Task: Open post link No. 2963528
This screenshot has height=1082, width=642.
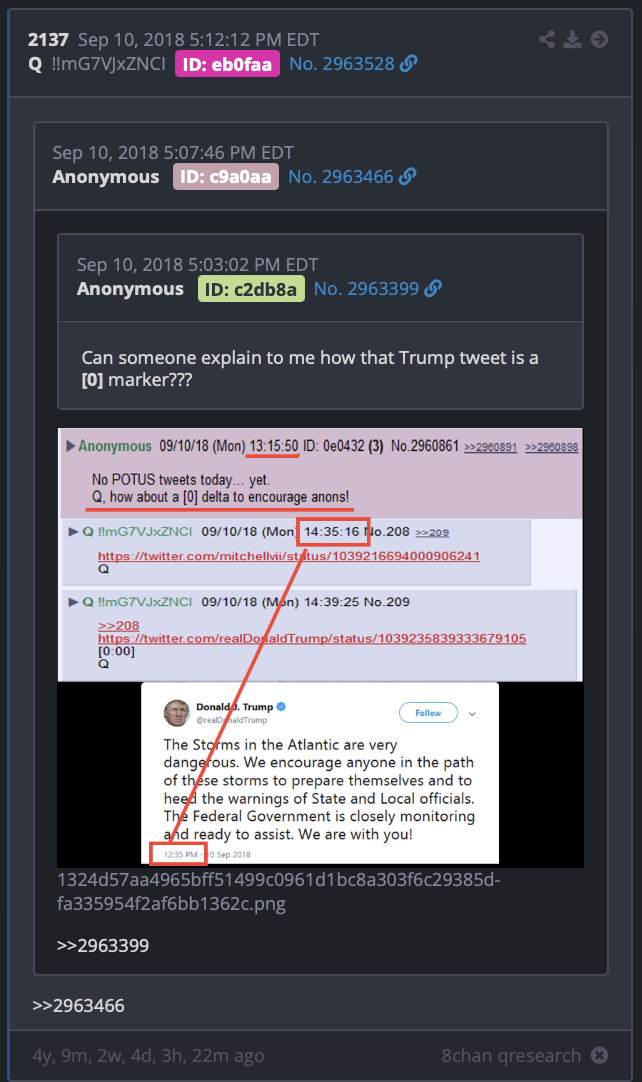Action: pyautogui.click(x=342, y=63)
